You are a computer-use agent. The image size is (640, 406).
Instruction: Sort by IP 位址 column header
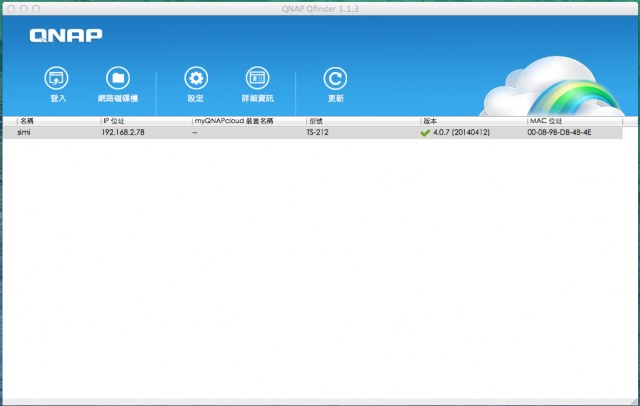click(113, 121)
